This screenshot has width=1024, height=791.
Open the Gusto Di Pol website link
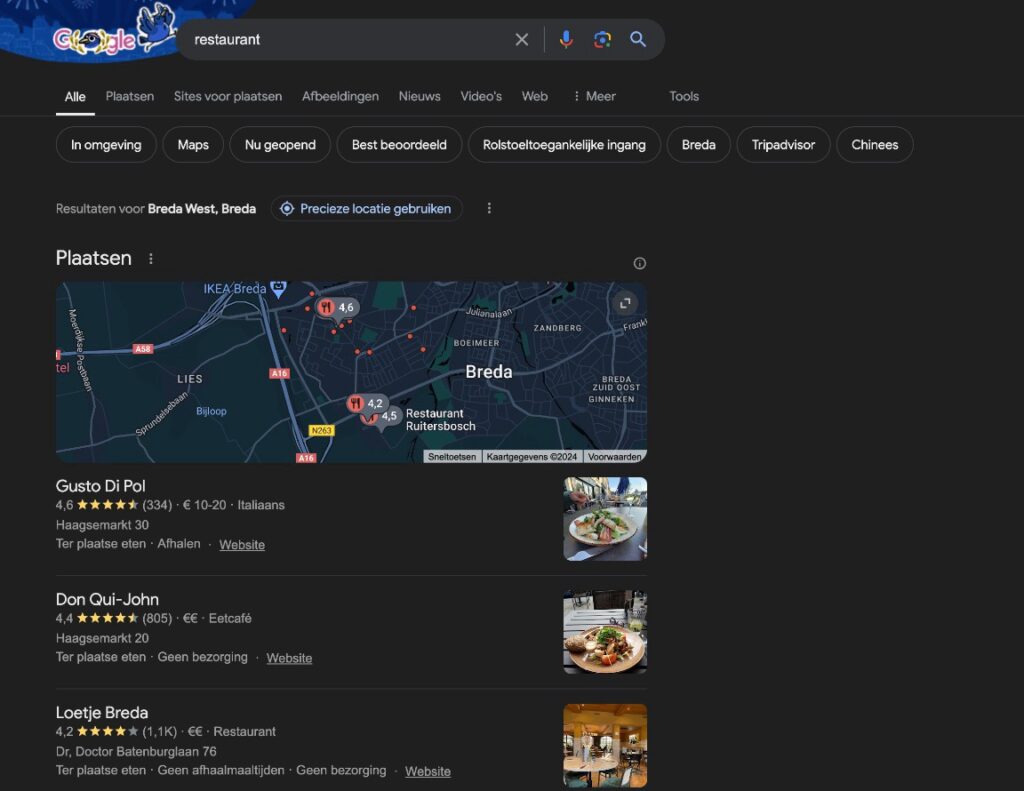(242, 545)
